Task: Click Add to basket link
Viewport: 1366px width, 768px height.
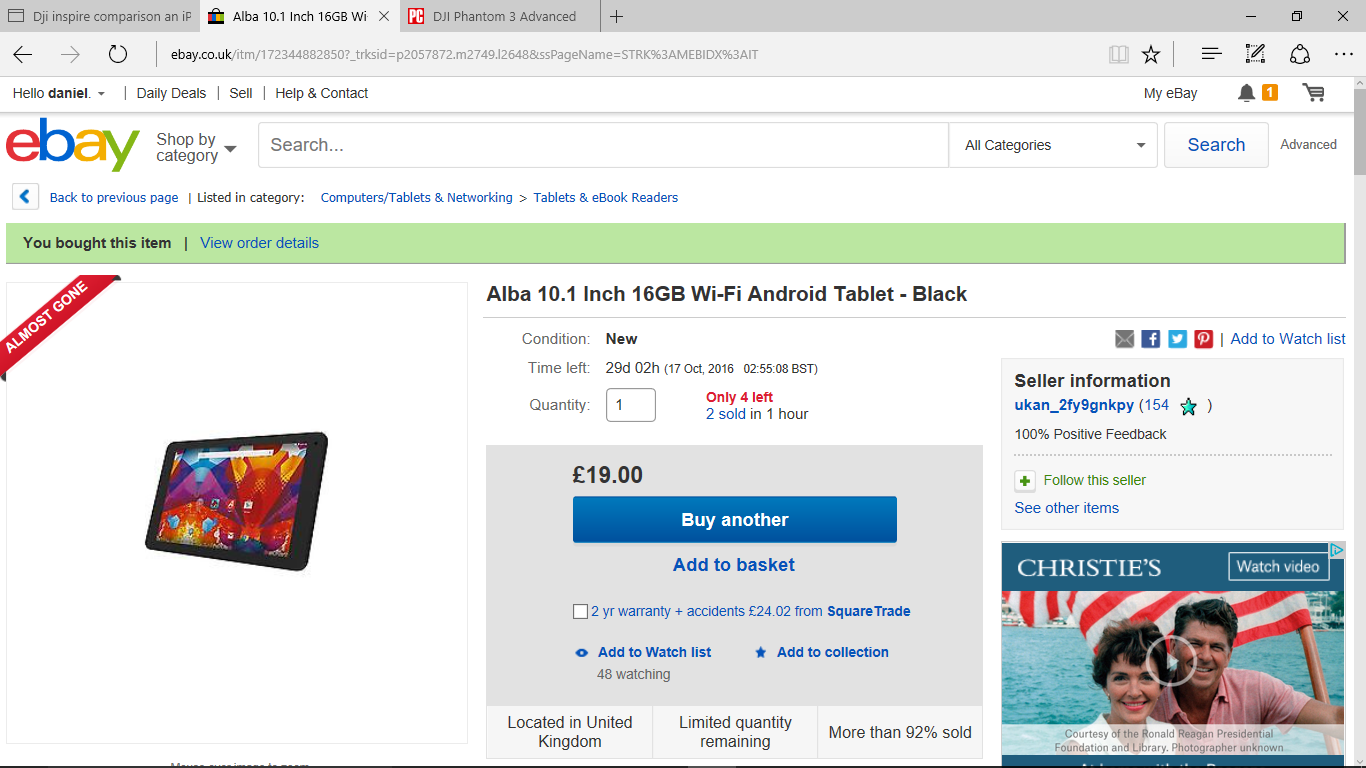Action: [734, 565]
